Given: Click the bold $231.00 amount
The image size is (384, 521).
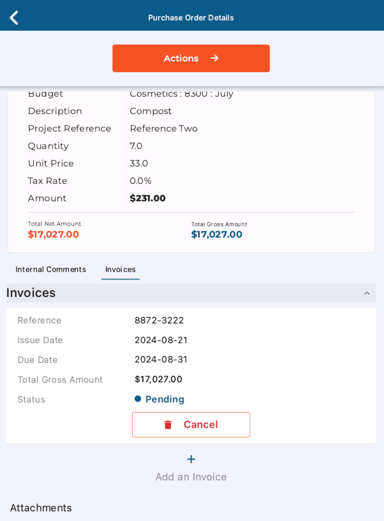Looking at the screenshot, I should 147,198.
